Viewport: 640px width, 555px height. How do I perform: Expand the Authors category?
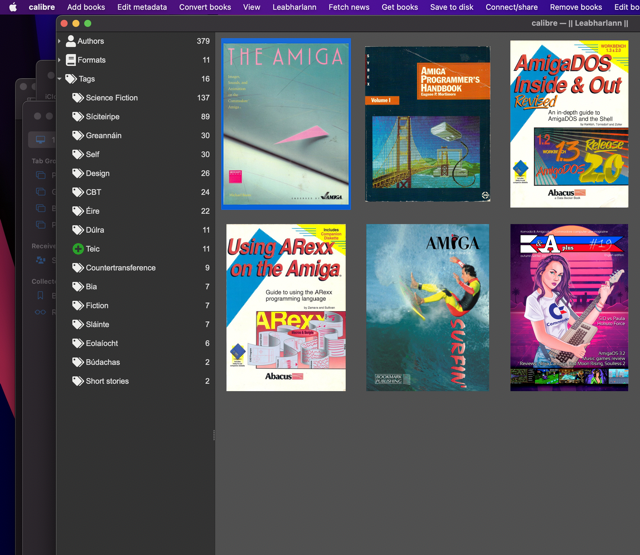pyautogui.click(x=60, y=41)
